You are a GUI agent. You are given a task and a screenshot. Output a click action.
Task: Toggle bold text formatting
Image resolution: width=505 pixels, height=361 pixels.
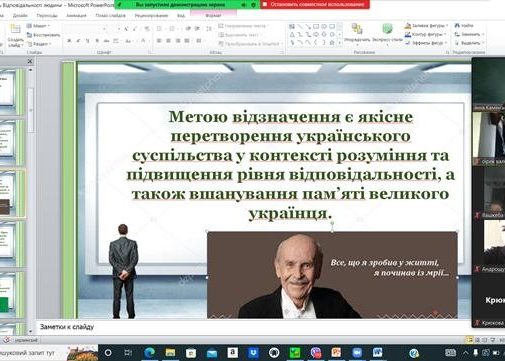pos(69,41)
